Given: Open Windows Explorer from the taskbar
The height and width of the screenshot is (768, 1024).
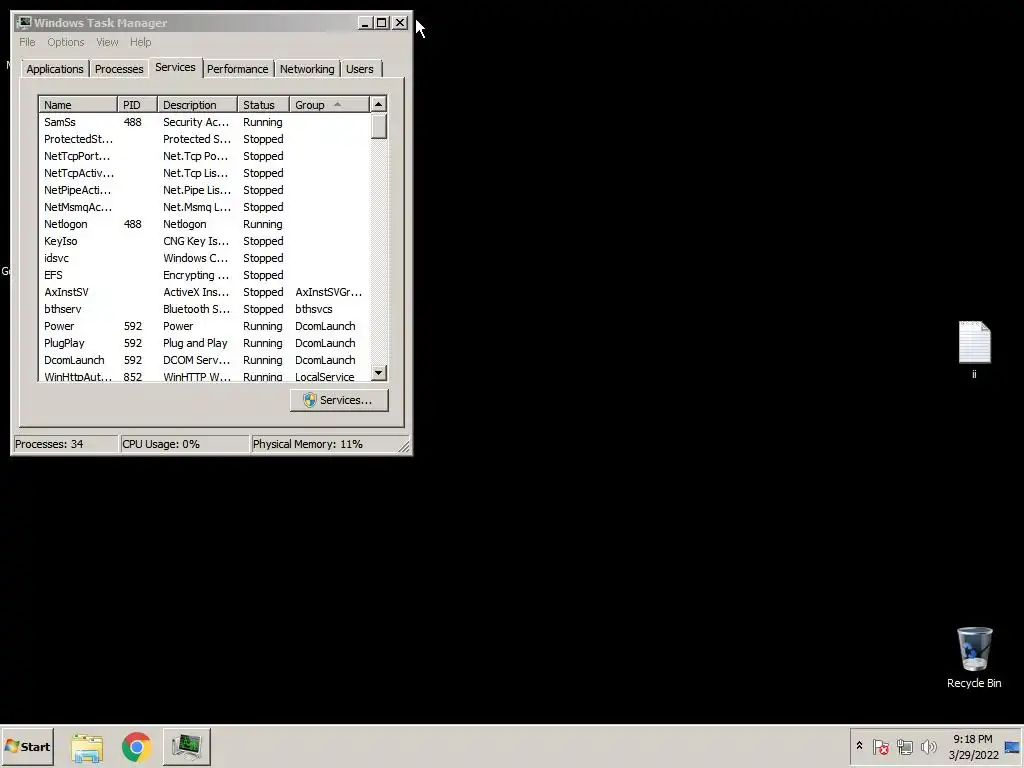Looking at the screenshot, I should [x=87, y=747].
